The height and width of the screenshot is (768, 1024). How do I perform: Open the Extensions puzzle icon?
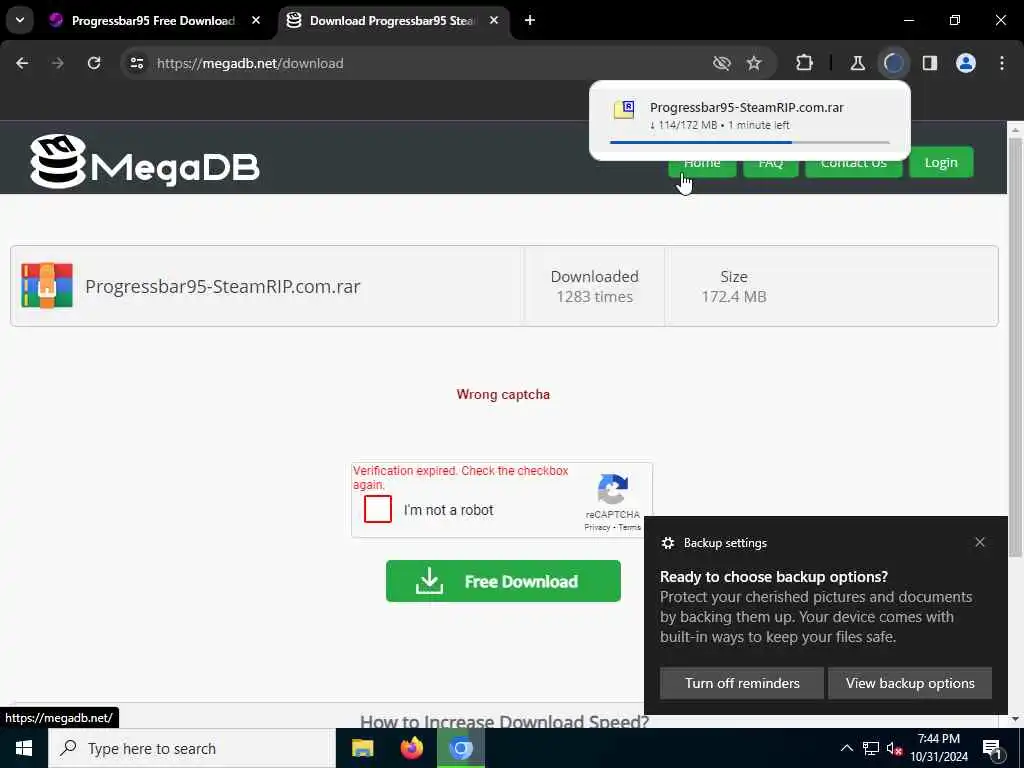tap(805, 63)
